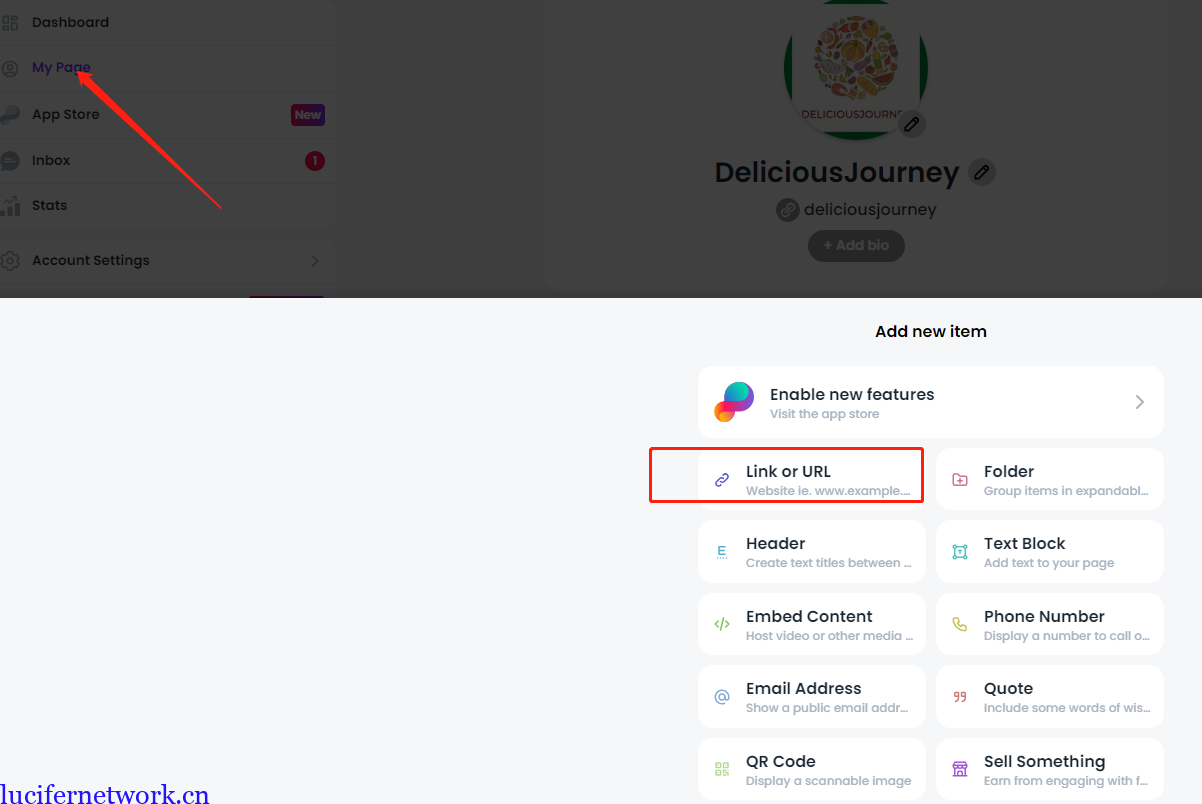The width and height of the screenshot is (1202, 804).
Task: Open the Dashboard menu item
Action: 70,22
